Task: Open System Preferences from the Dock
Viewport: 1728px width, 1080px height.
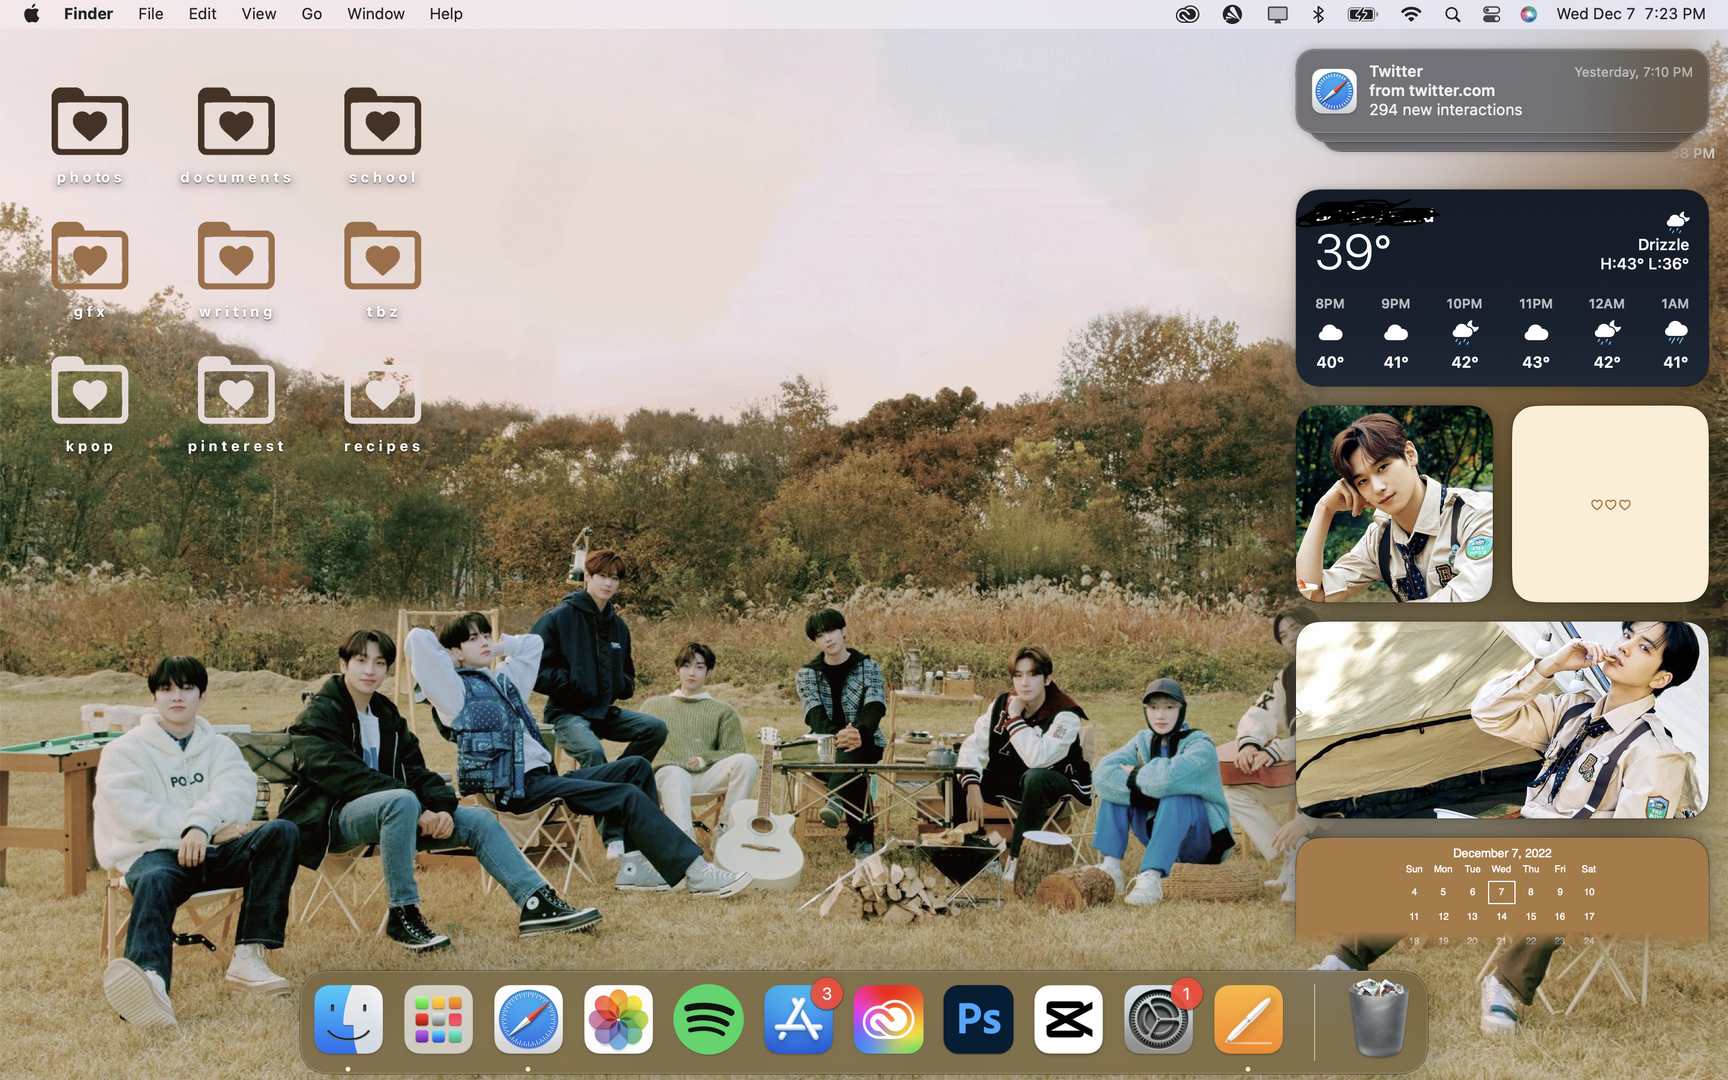Action: coord(1158,1020)
